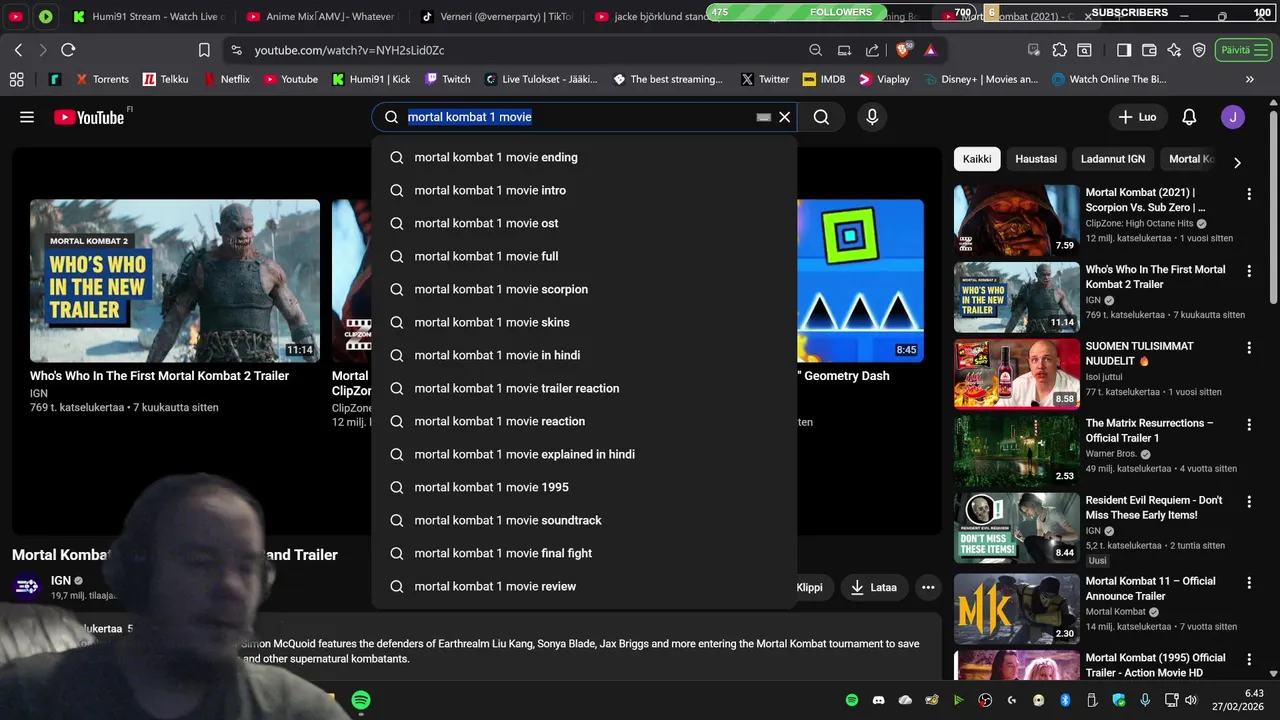Open the Torrents bookmark
The height and width of the screenshot is (720, 1280).
100,79
